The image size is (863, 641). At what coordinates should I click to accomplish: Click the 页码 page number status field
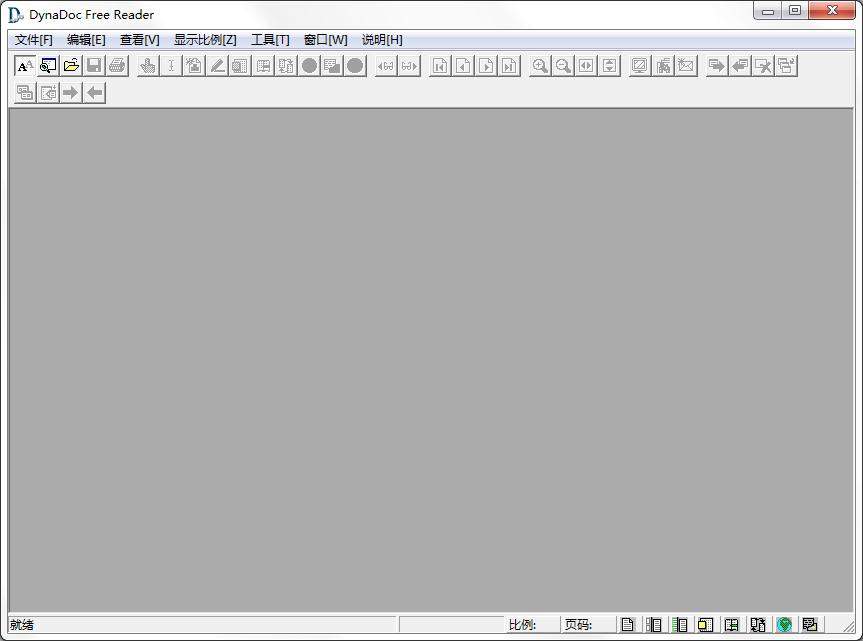[589, 624]
